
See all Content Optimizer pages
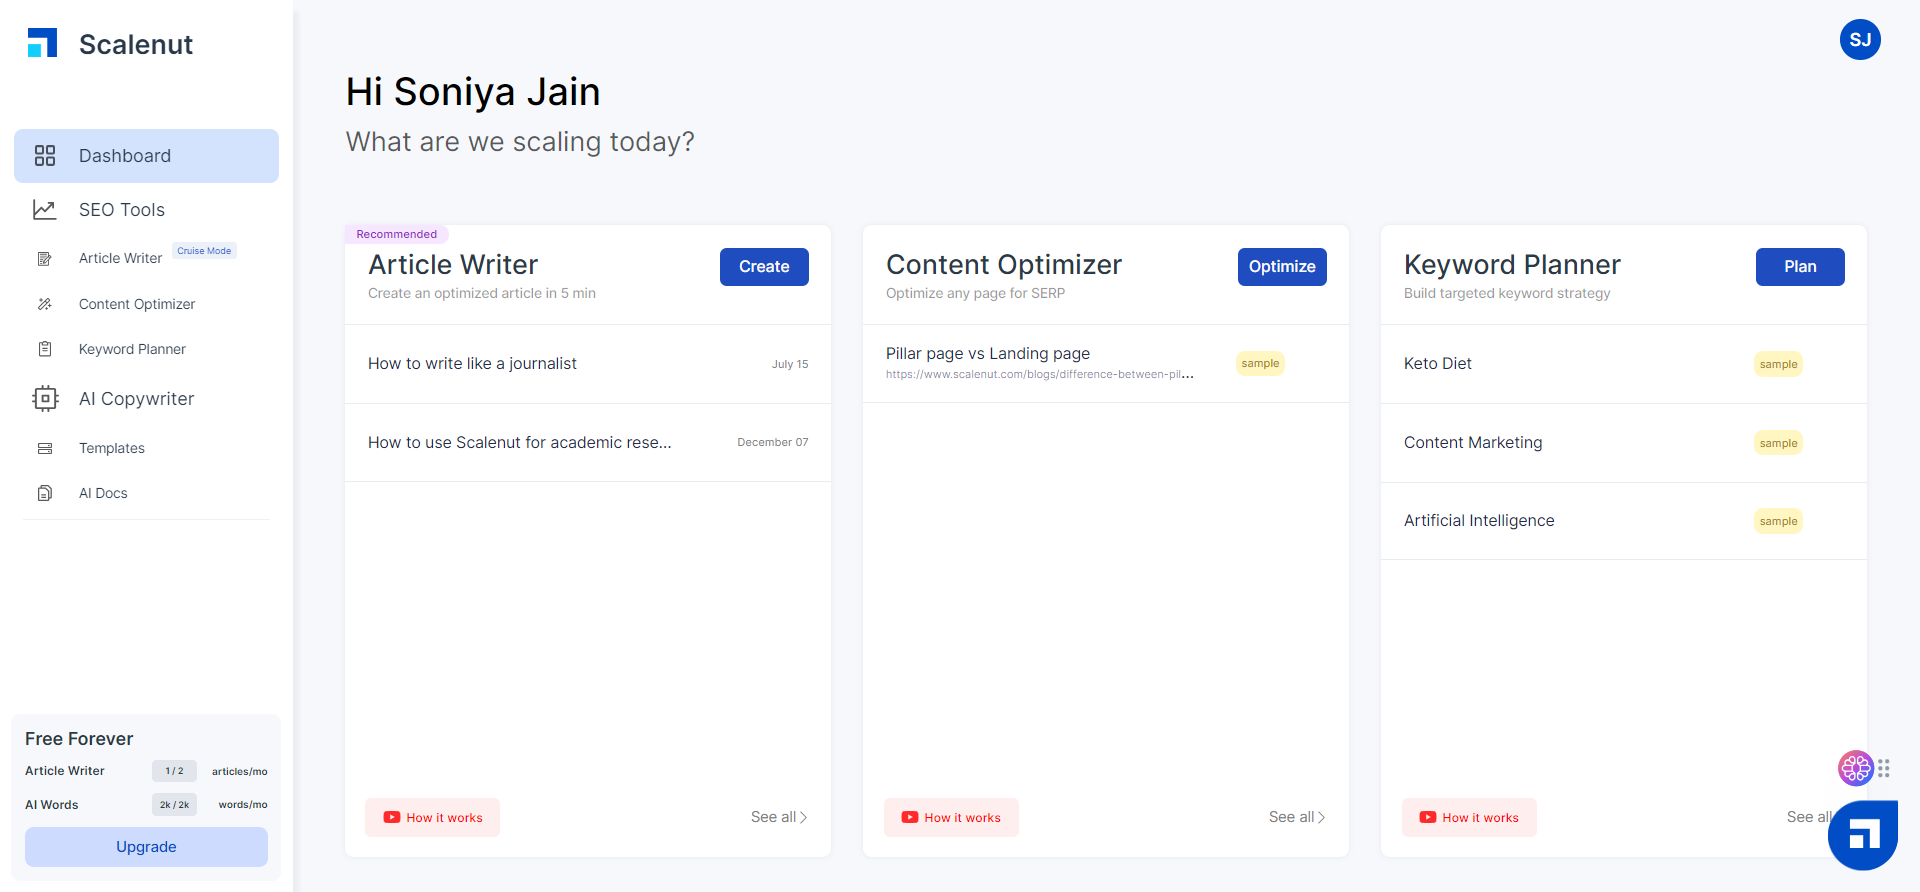pos(1297,817)
